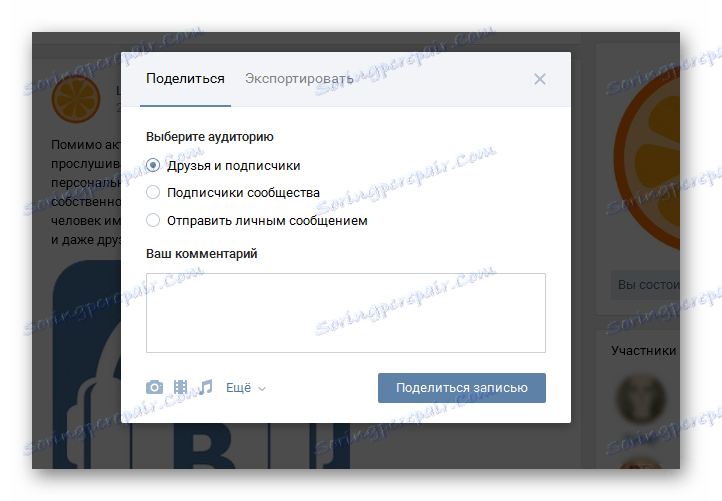Attach audio with music note icon
The height and width of the screenshot is (501, 722).
[x=206, y=387]
